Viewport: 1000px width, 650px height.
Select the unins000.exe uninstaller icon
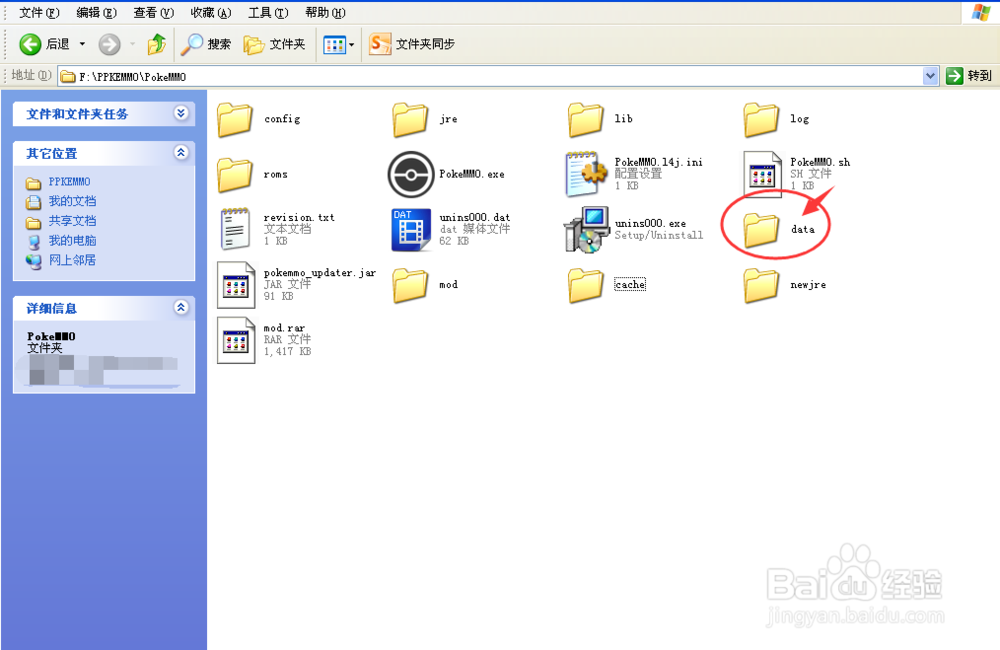(x=586, y=229)
